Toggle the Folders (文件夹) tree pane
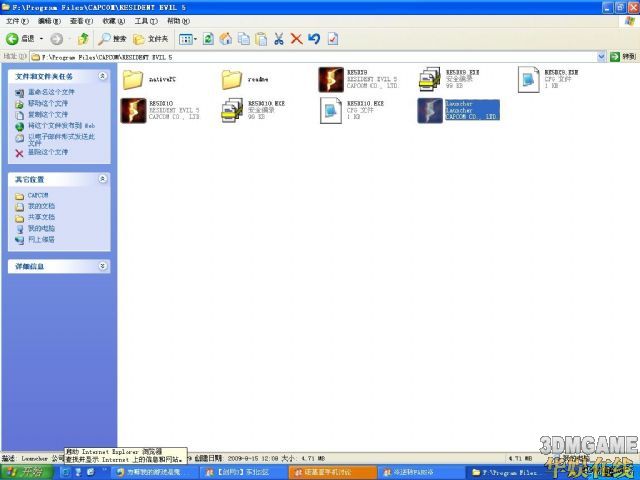 click(151, 39)
